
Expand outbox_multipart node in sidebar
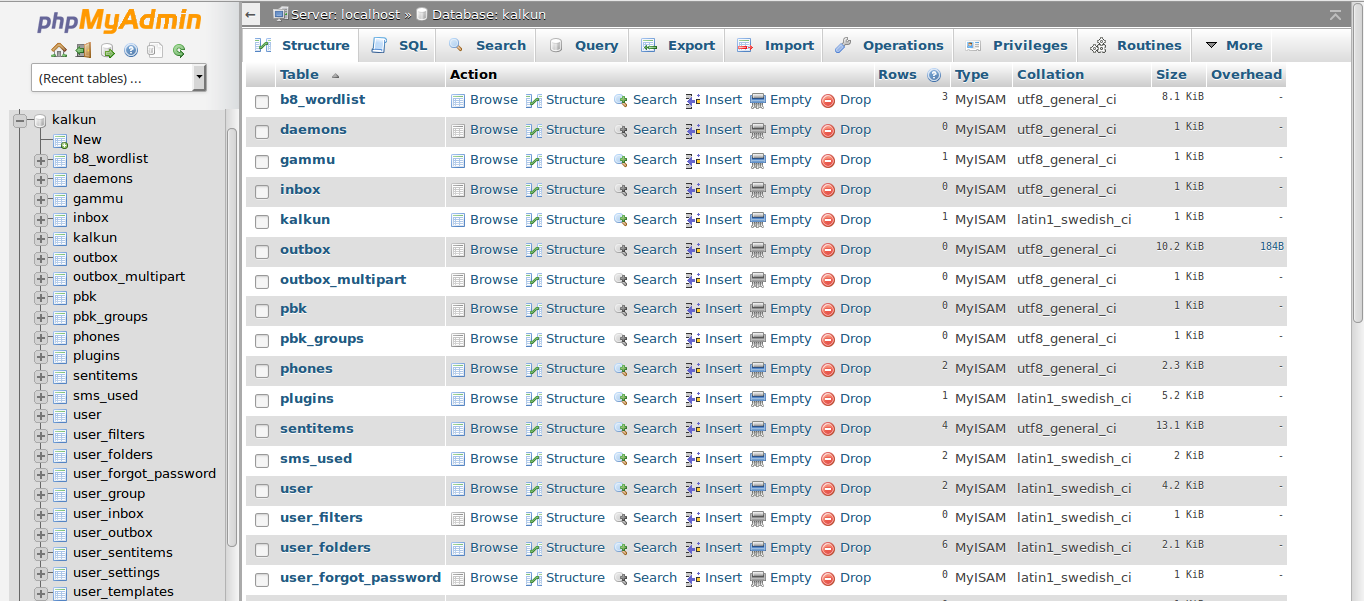click(41, 277)
